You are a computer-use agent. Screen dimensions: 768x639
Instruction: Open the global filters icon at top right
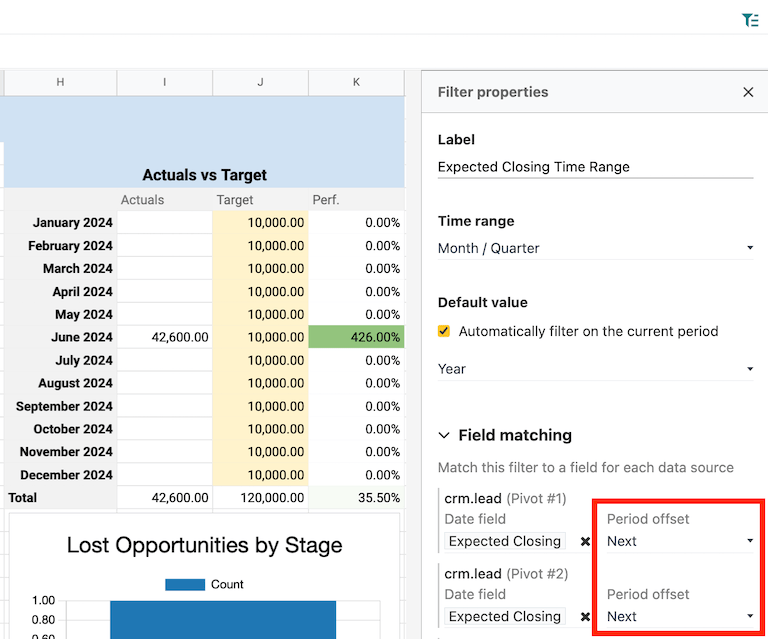coord(749,19)
